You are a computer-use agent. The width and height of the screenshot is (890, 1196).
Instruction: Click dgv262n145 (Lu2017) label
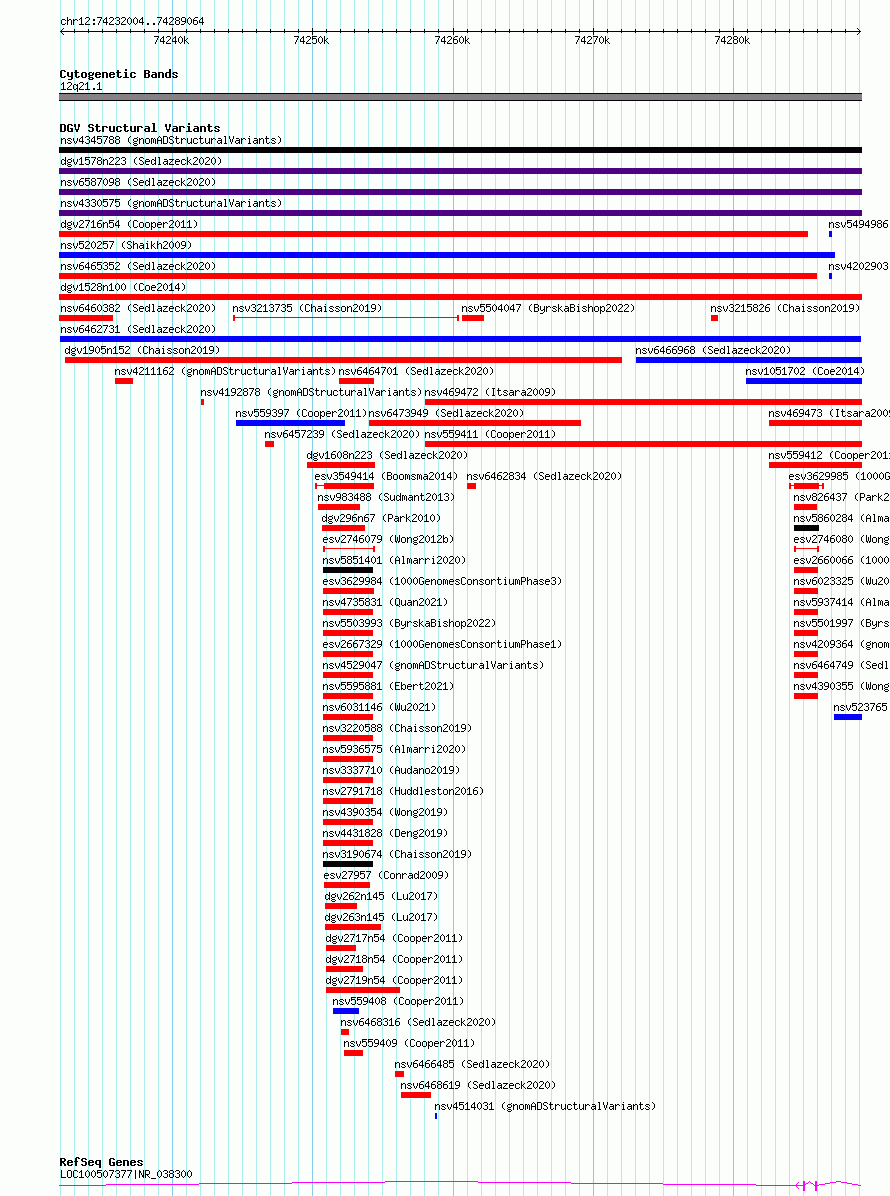pos(381,897)
